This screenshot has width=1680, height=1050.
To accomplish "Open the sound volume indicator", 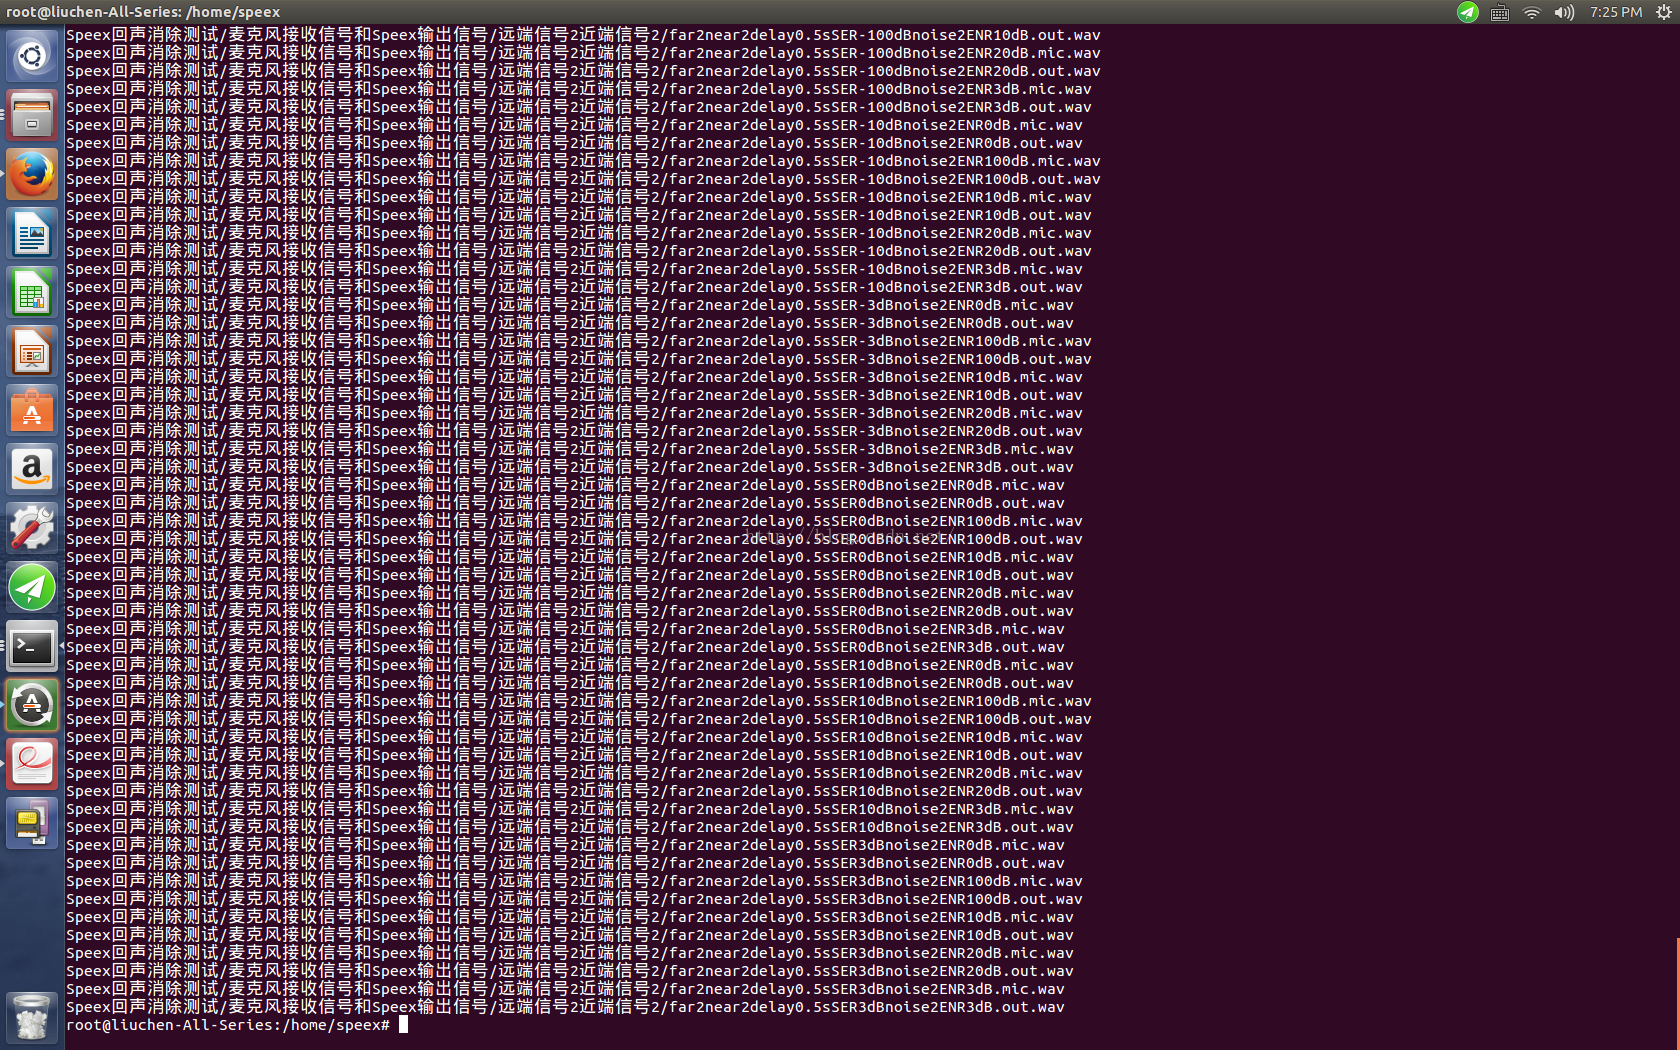I will click(1564, 12).
